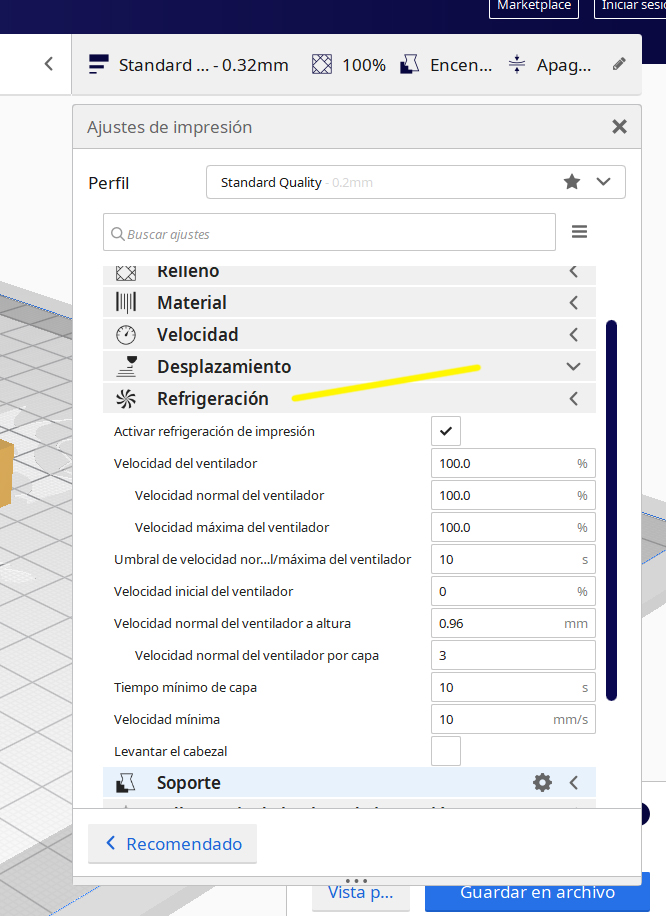Click the Buscar ajustes search field
Image resolution: width=666 pixels, height=916 pixels.
pyautogui.click(x=329, y=233)
